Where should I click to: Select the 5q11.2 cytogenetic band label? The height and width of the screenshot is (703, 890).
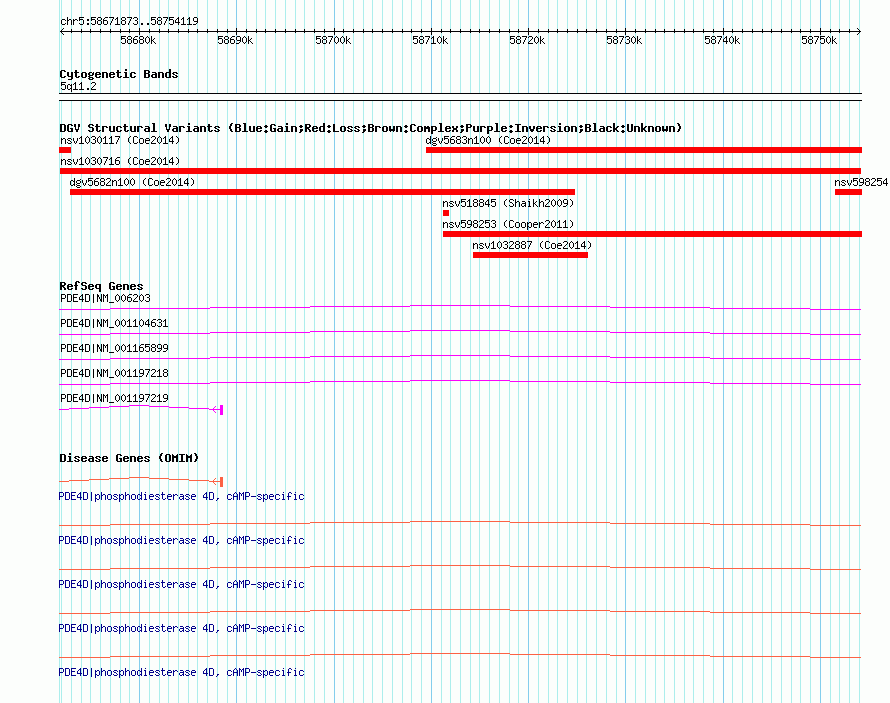pos(78,86)
